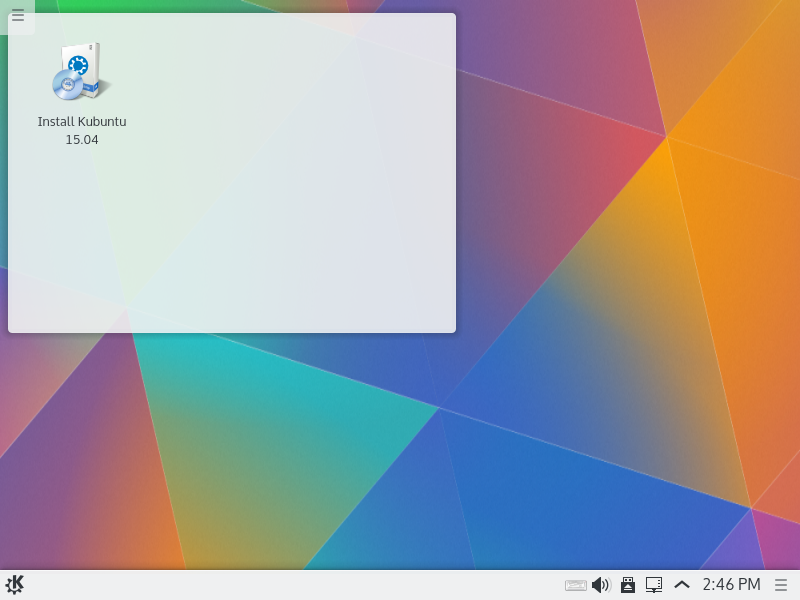This screenshot has width=800, height=600.
Task: Click the "15.04" version text under installer
Action: [x=82, y=140]
